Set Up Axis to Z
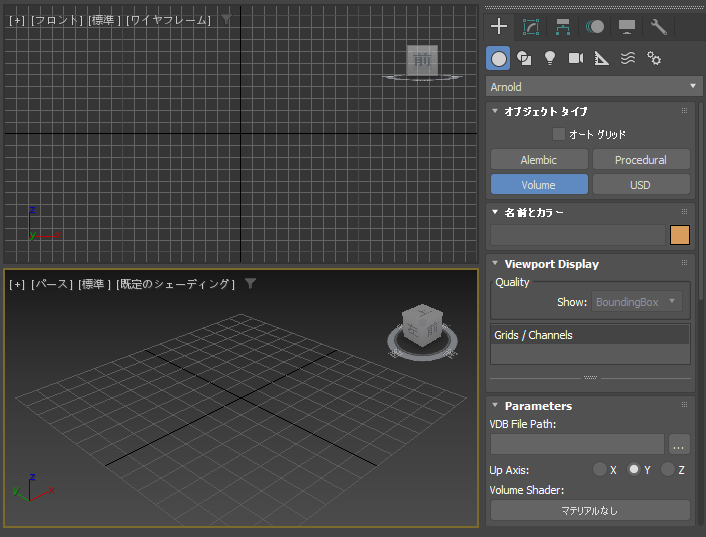The height and width of the screenshot is (537, 706). 668,470
